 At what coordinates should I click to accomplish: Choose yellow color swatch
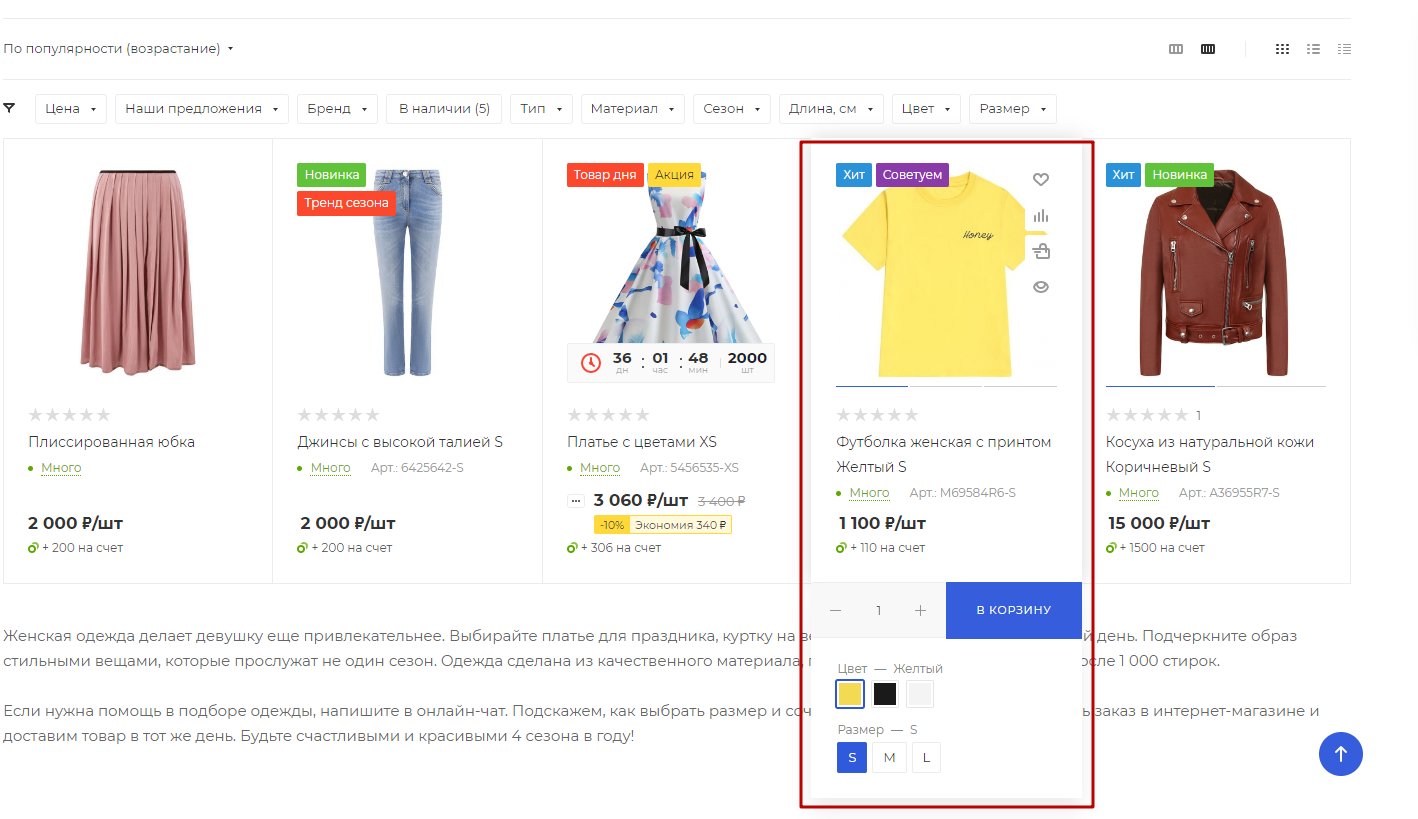point(850,694)
